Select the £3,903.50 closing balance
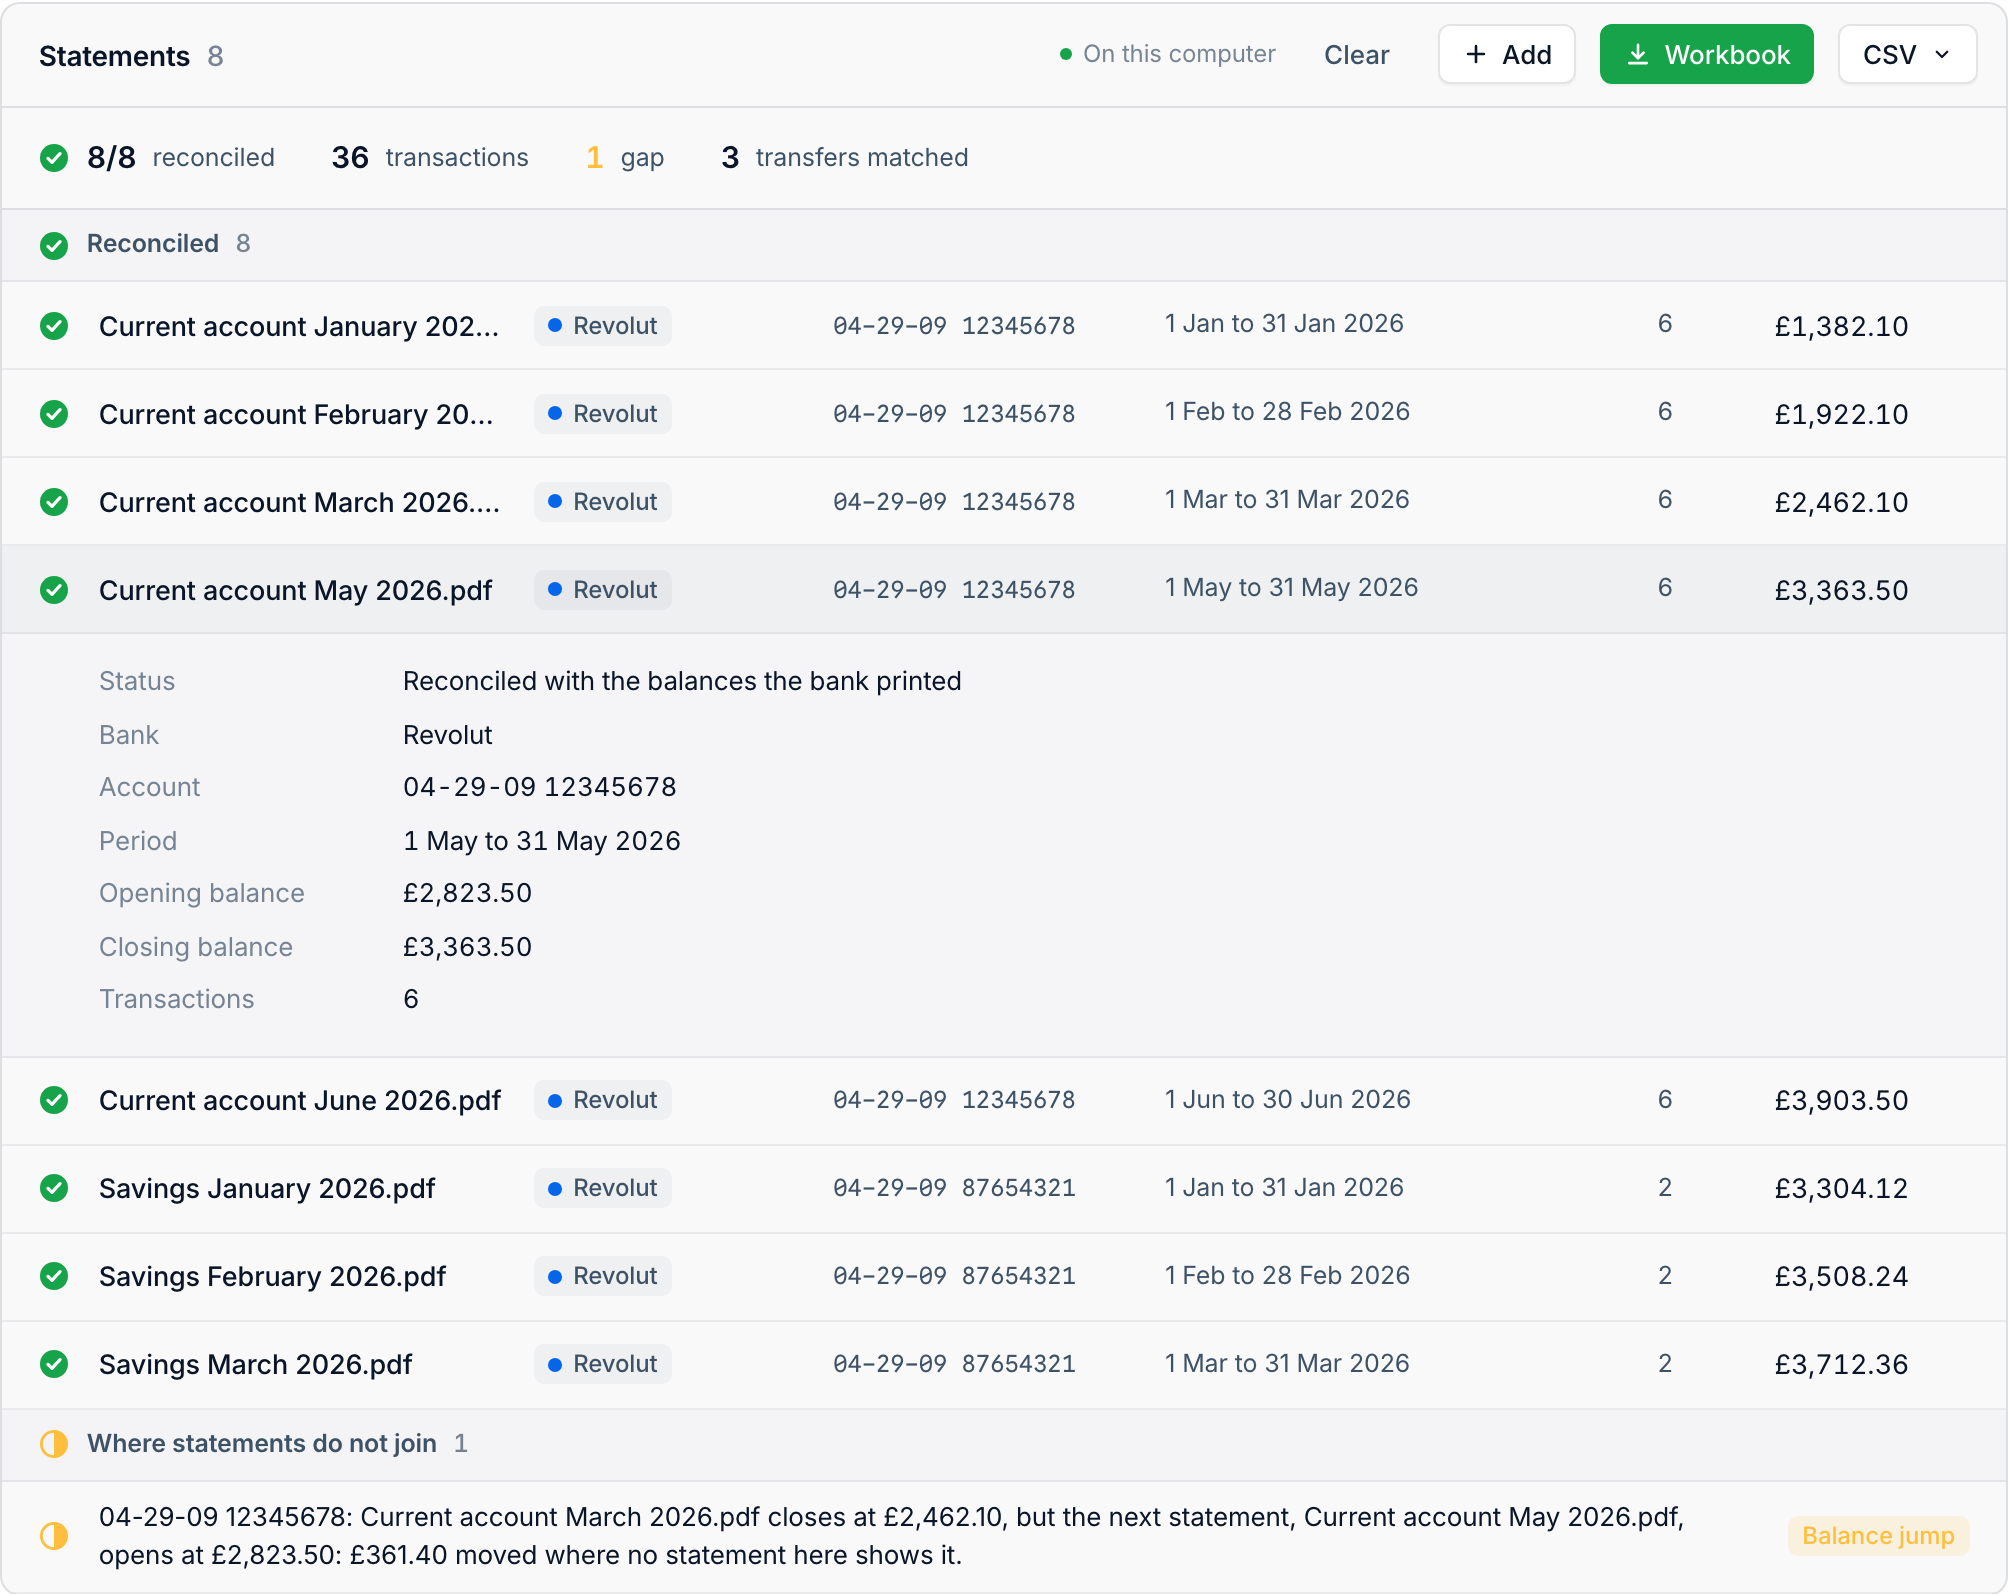 pos(1841,1100)
